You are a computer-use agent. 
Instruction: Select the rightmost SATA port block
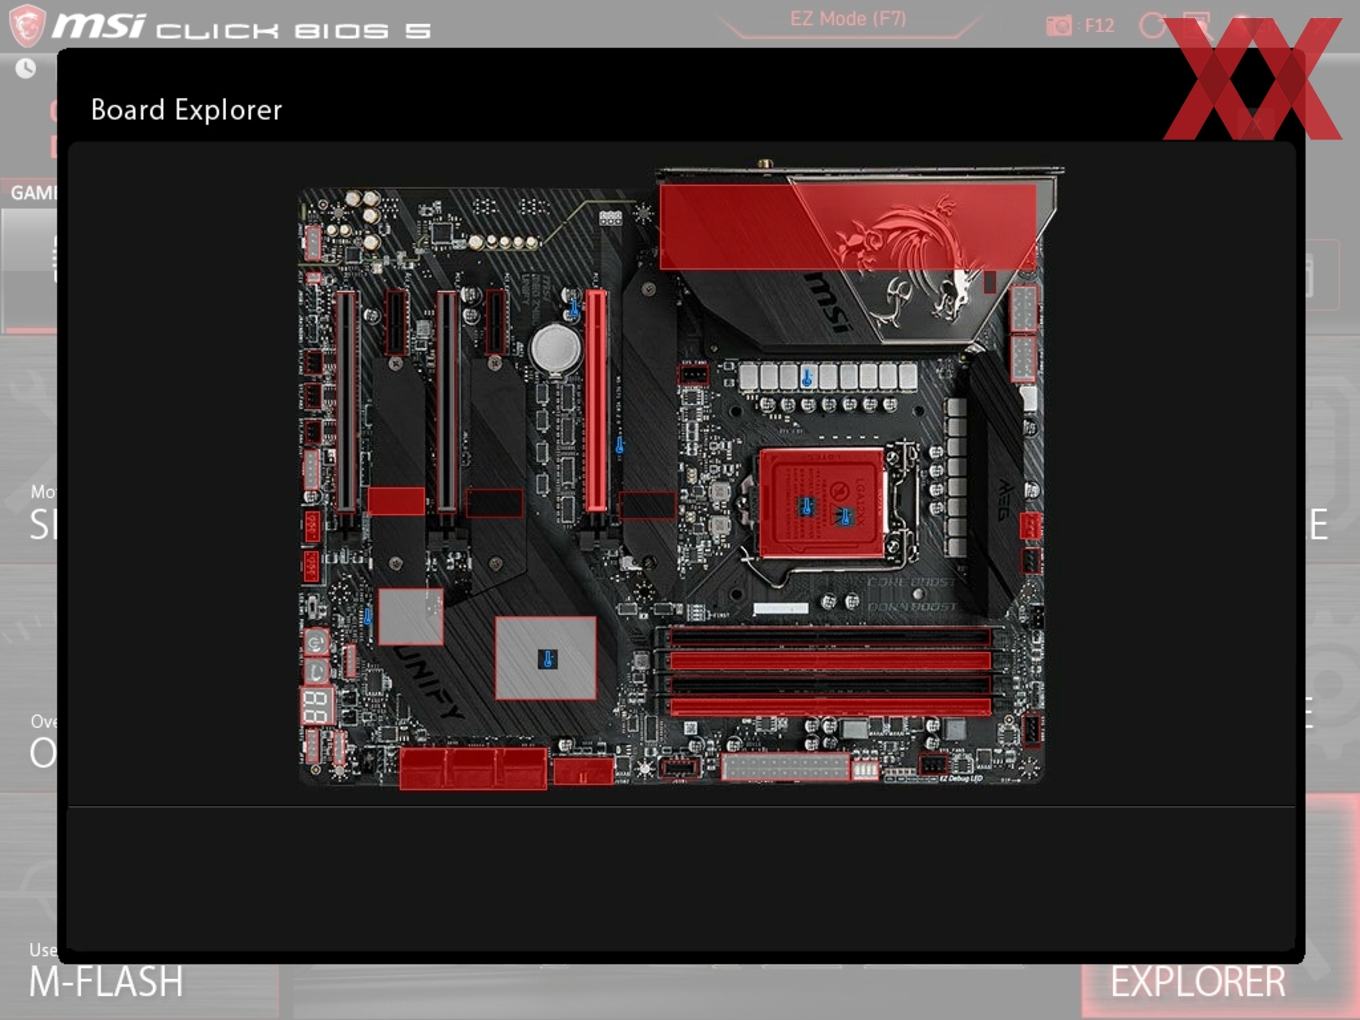click(x=522, y=768)
